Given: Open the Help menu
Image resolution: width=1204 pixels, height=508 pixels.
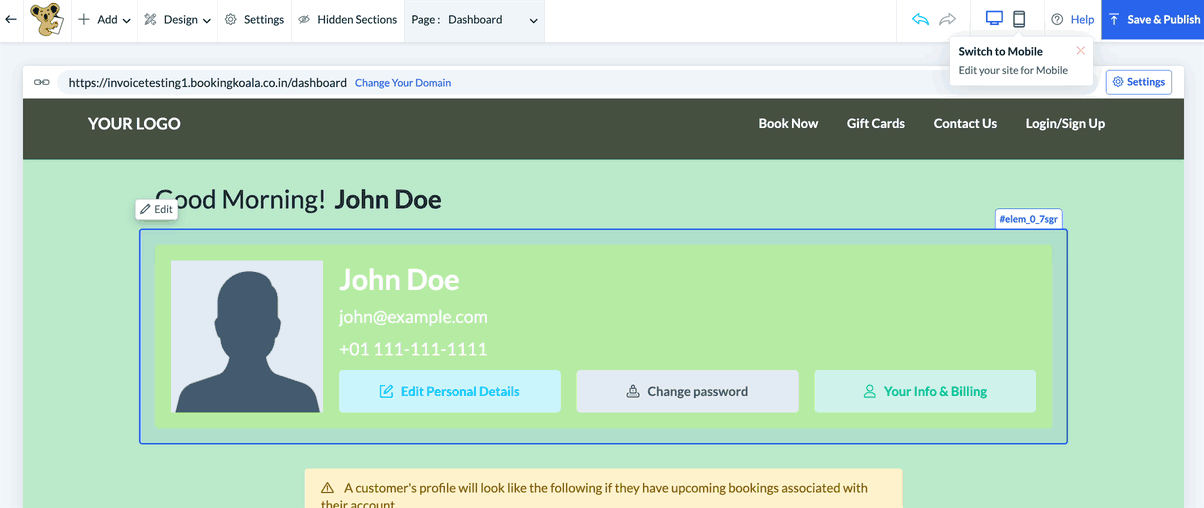Looking at the screenshot, I should click(x=1071, y=20).
